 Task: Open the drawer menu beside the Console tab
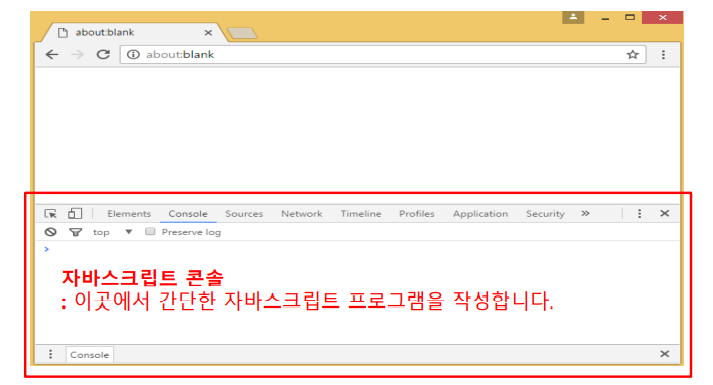50,354
